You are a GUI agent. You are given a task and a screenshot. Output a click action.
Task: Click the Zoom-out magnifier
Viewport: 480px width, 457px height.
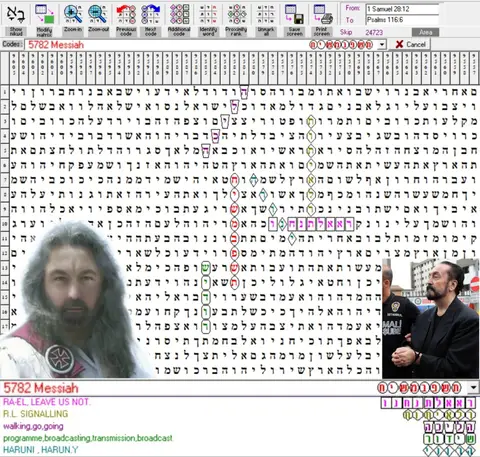[98, 19]
